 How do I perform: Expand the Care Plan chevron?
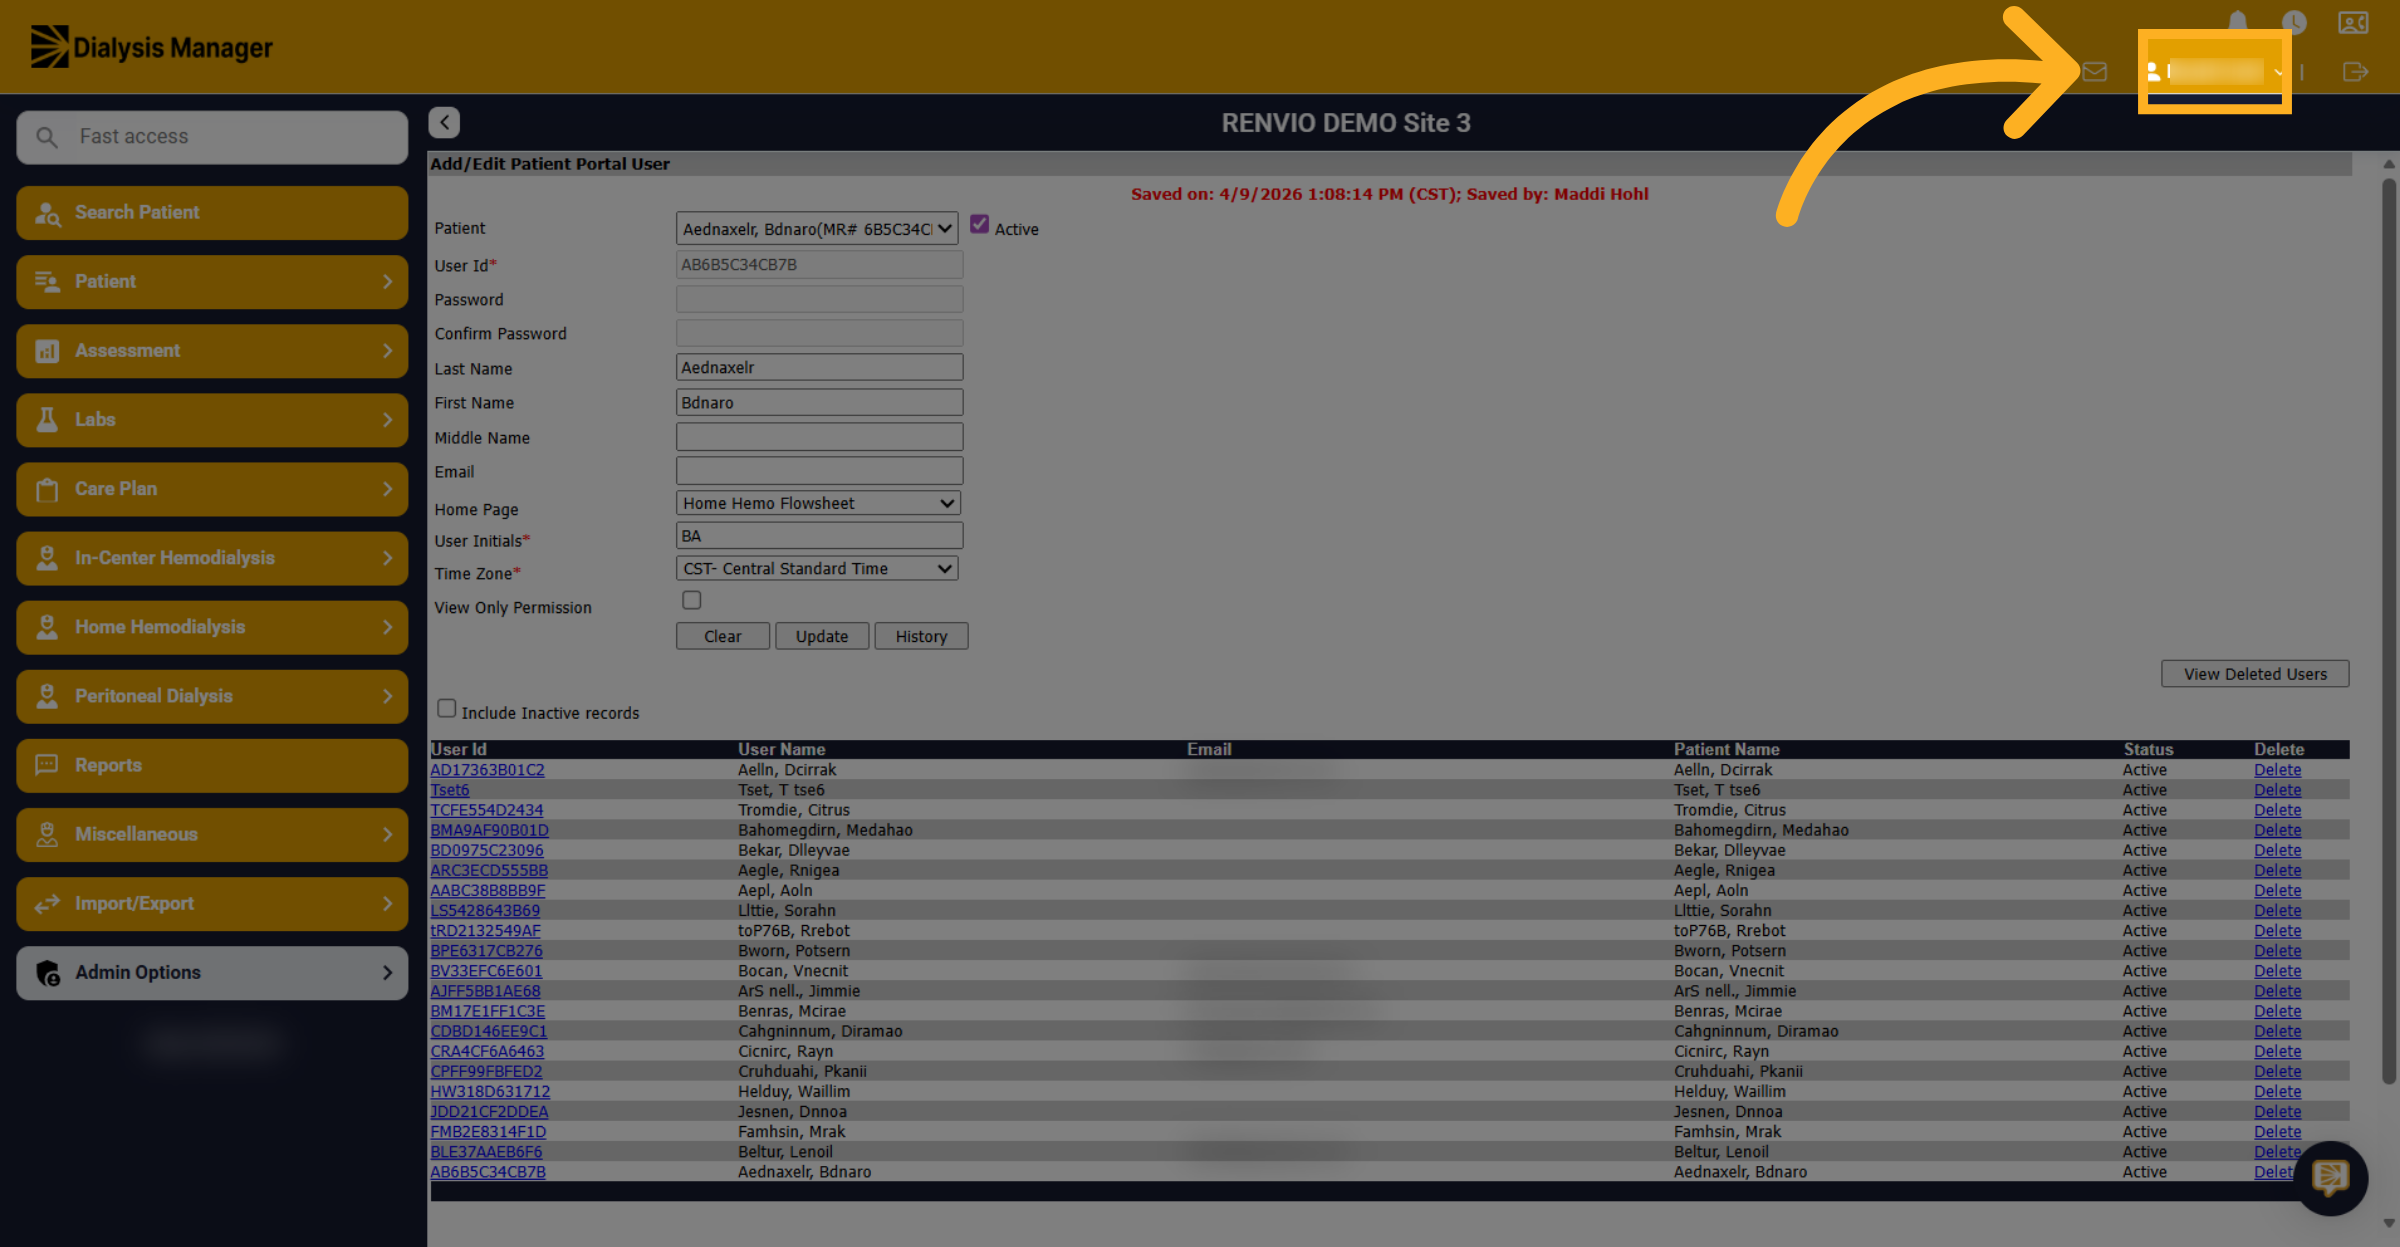pyautogui.click(x=388, y=489)
